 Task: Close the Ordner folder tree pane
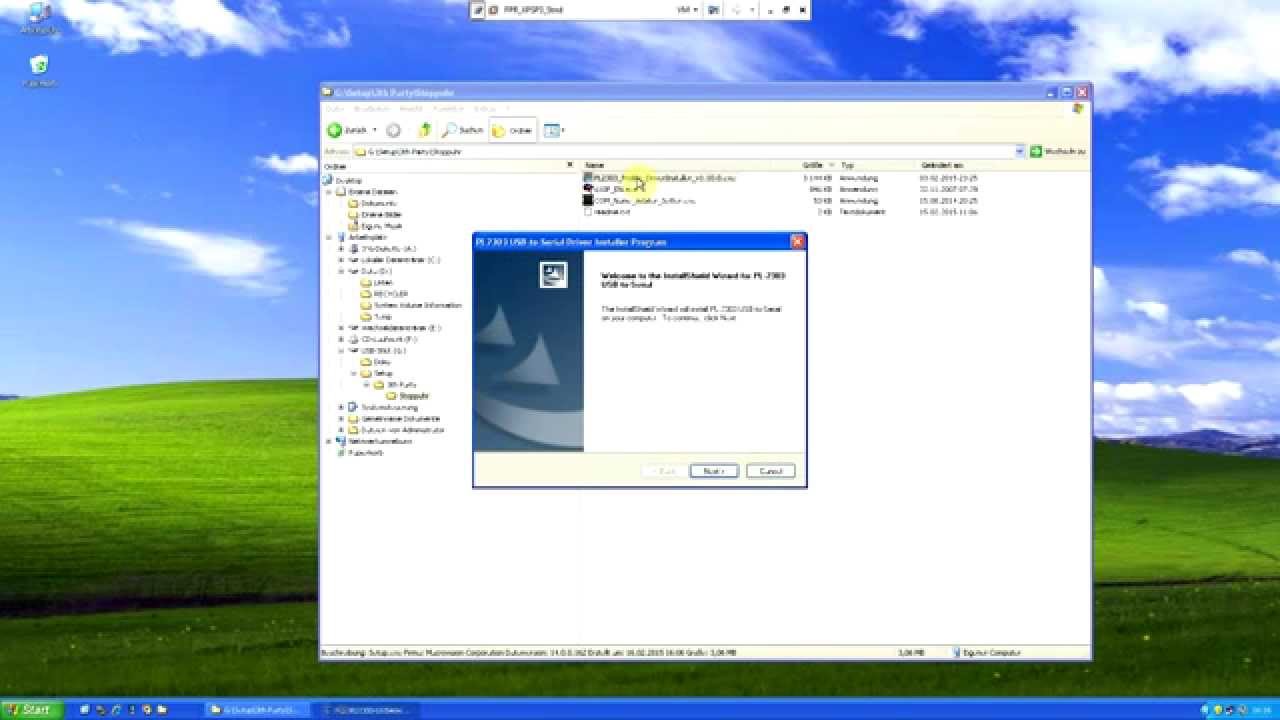(x=570, y=165)
